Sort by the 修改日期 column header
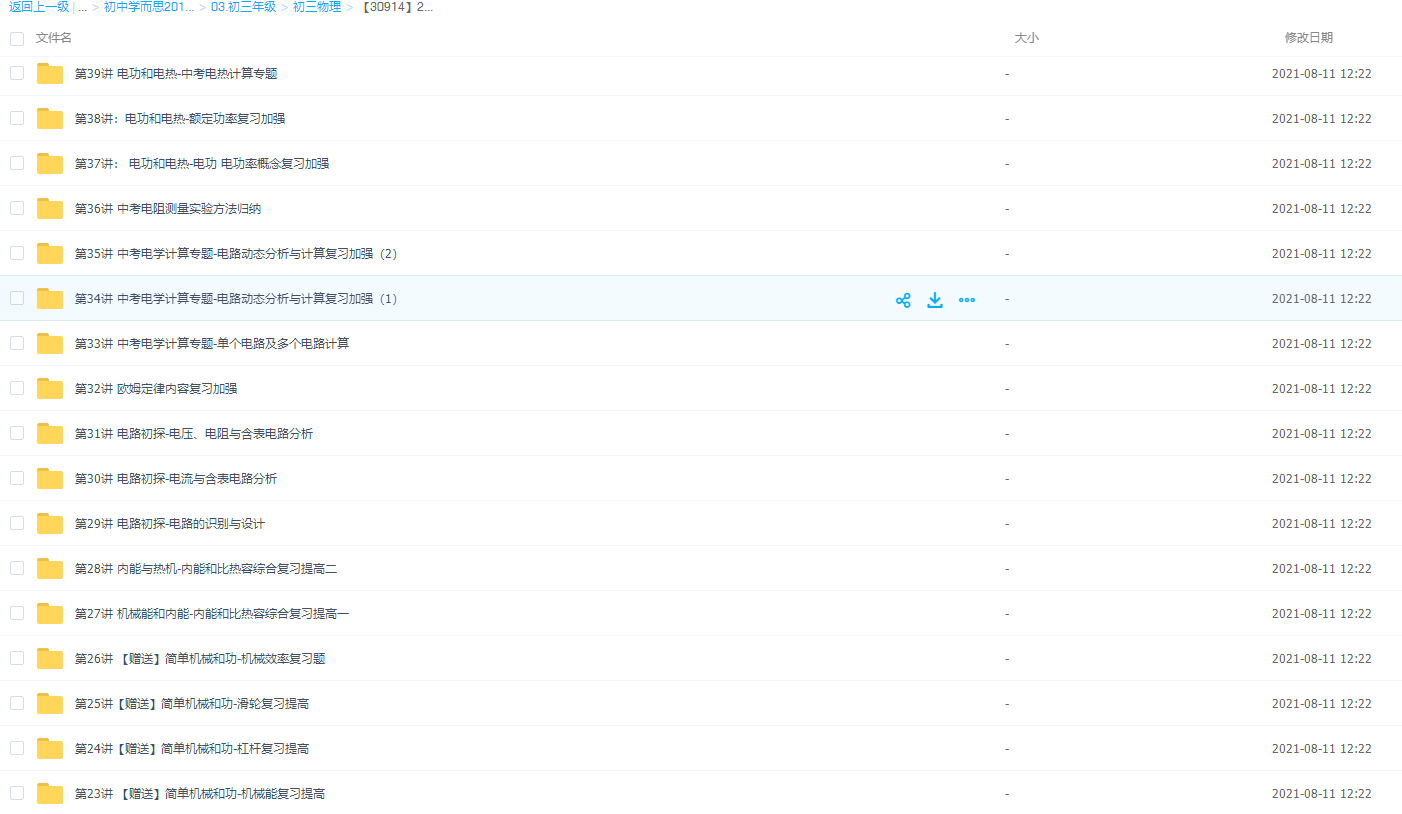This screenshot has width=1402, height=814. [x=1308, y=38]
